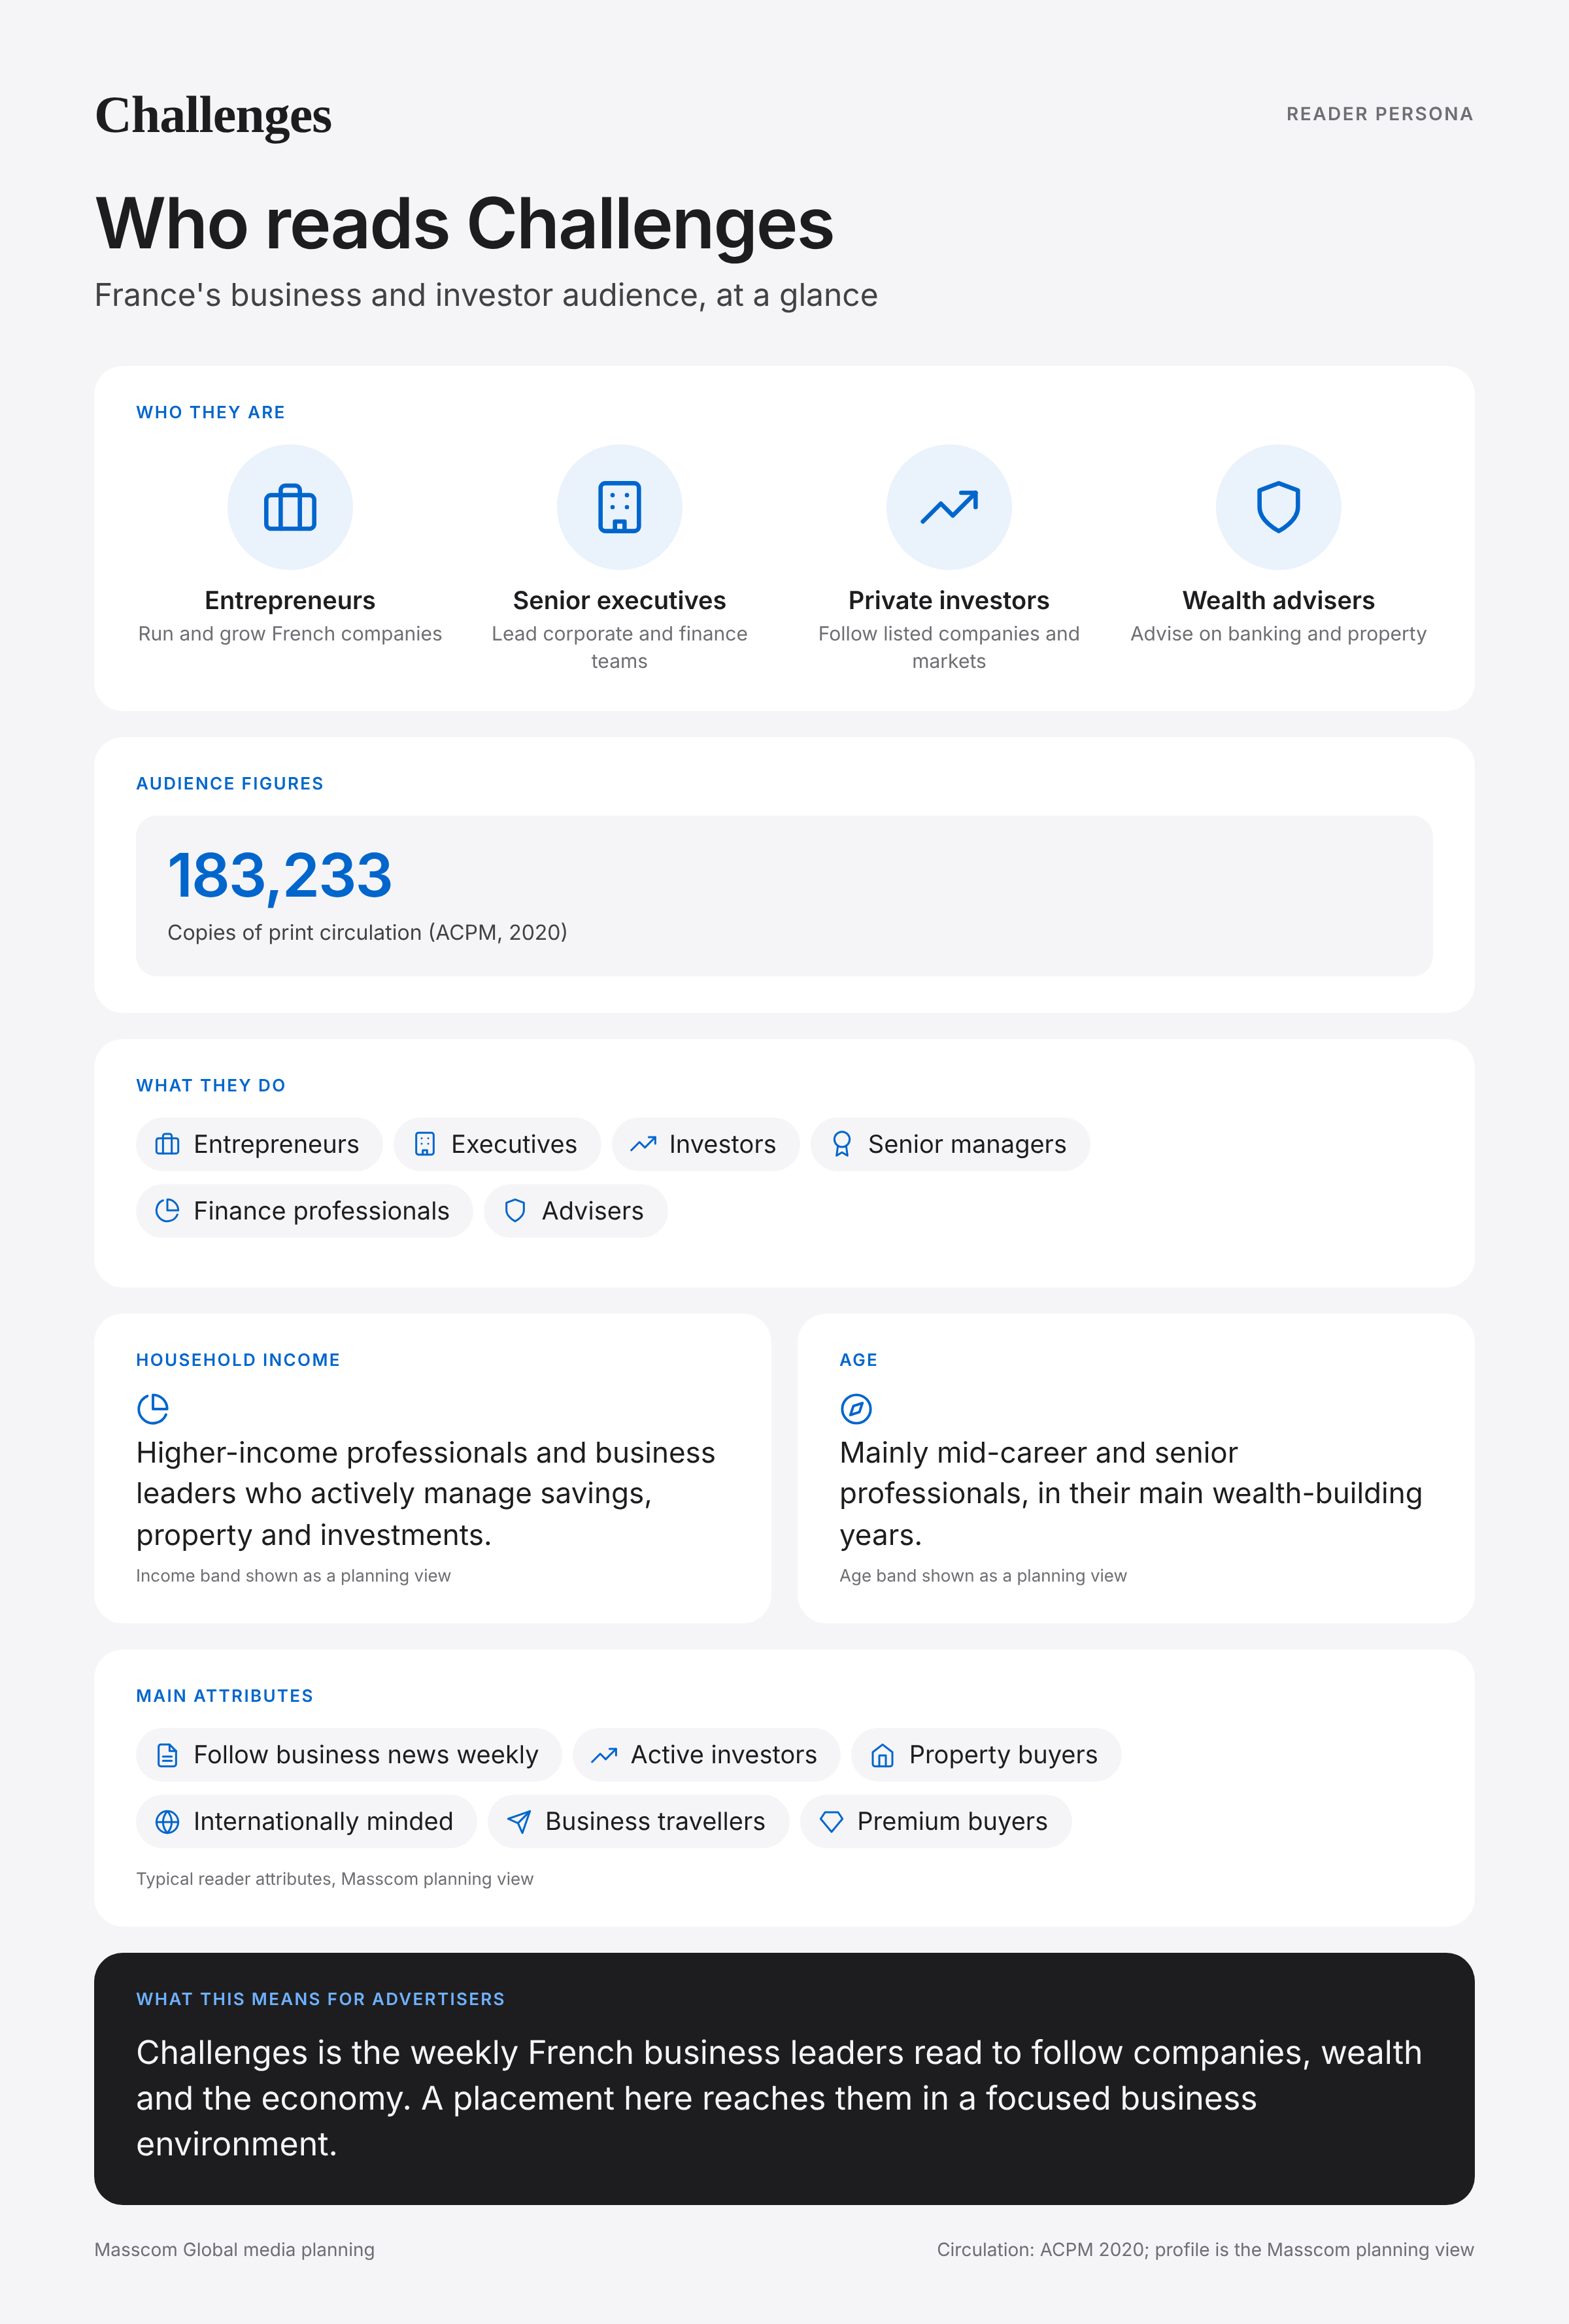Click the Senior managers chip label
This screenshot has width=1569, height=2324.
tap(967, 1144)
